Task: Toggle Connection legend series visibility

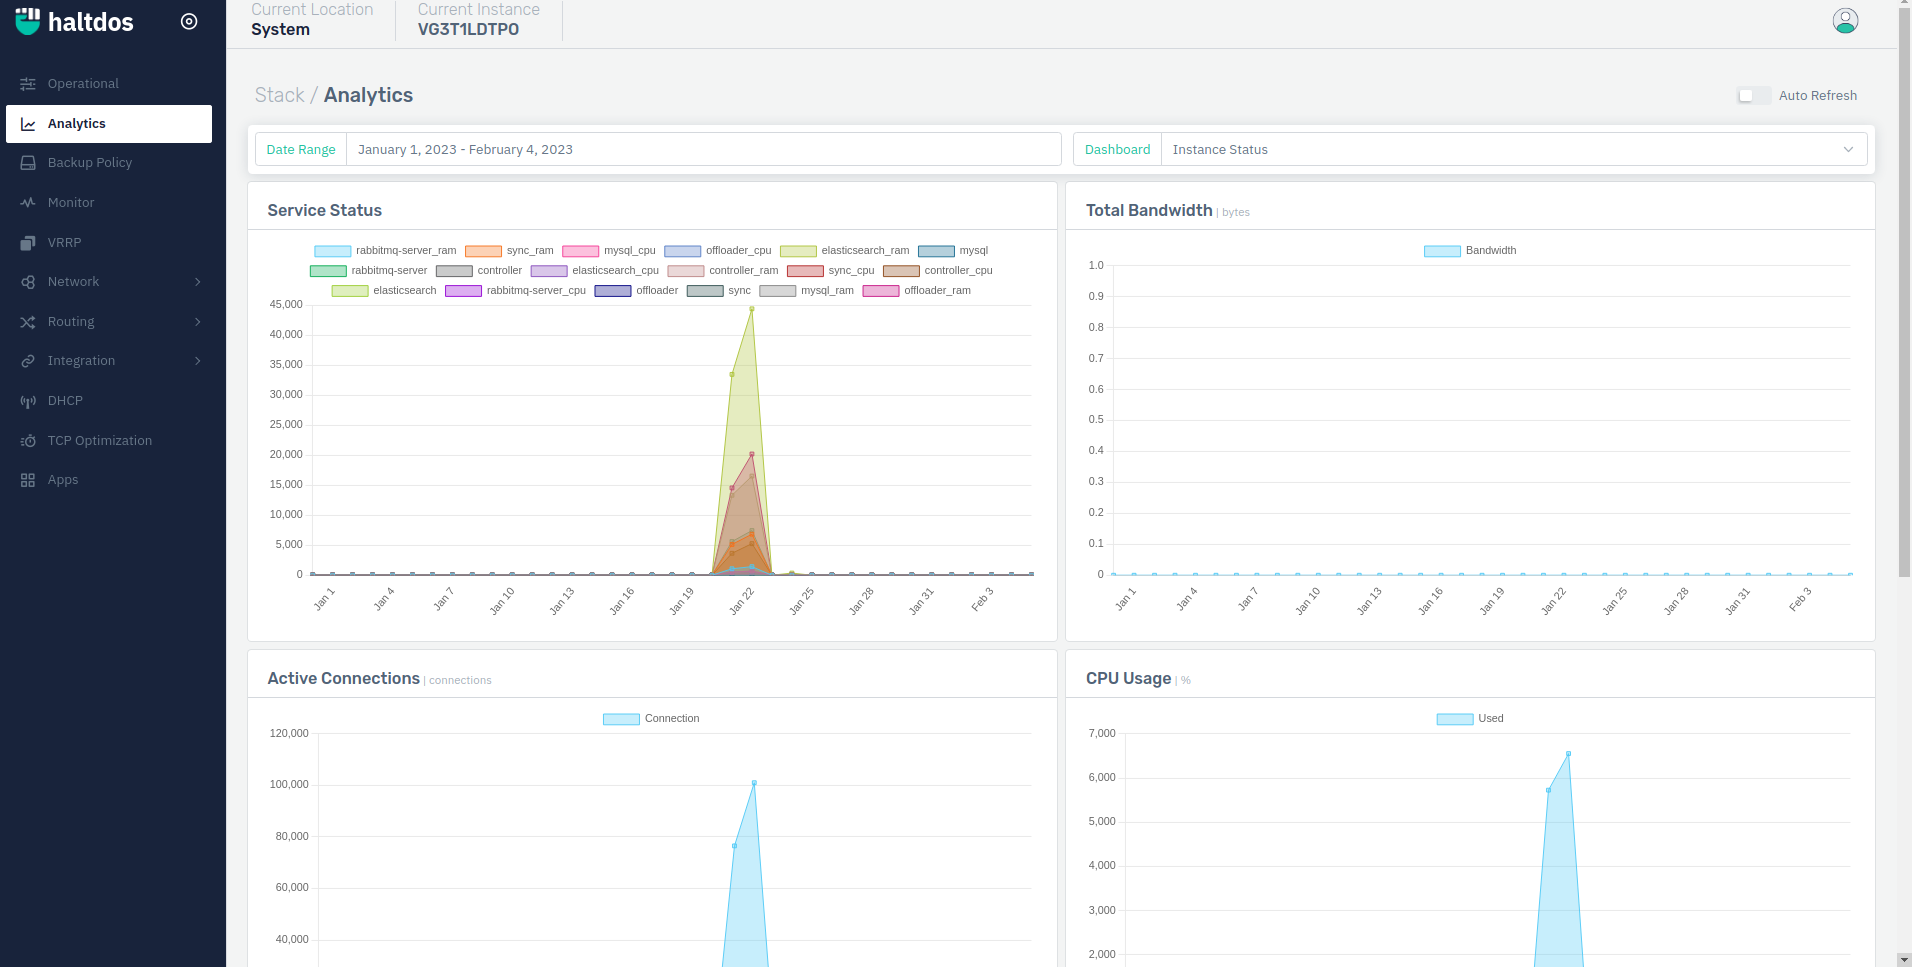Action: point(651,719)
